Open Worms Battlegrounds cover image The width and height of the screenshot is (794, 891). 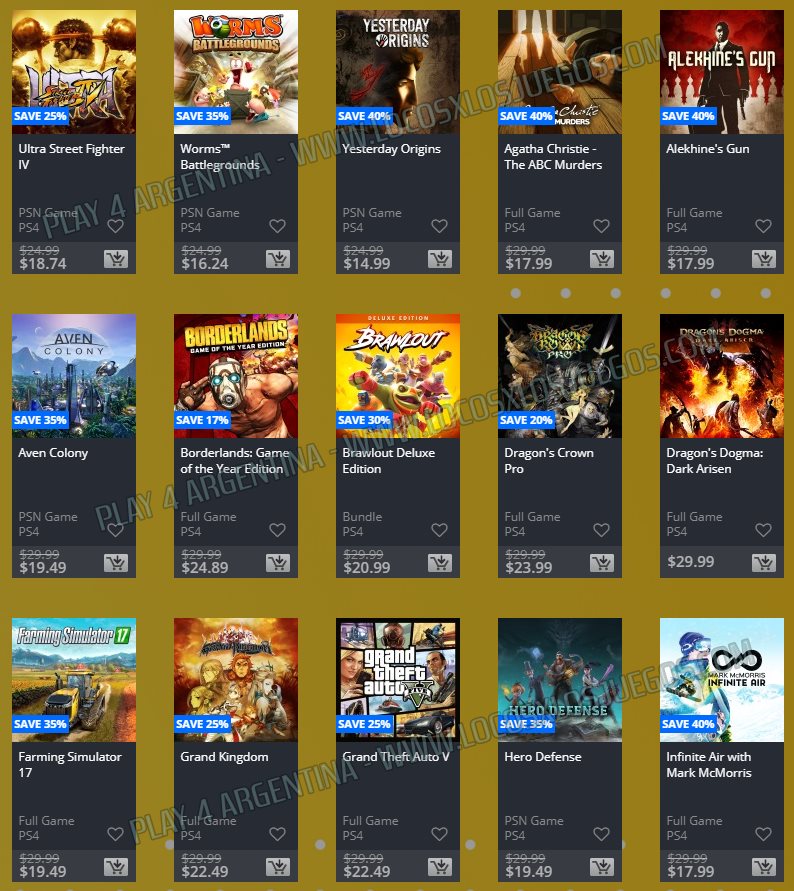pyautogui.click(x=236, y=72)
